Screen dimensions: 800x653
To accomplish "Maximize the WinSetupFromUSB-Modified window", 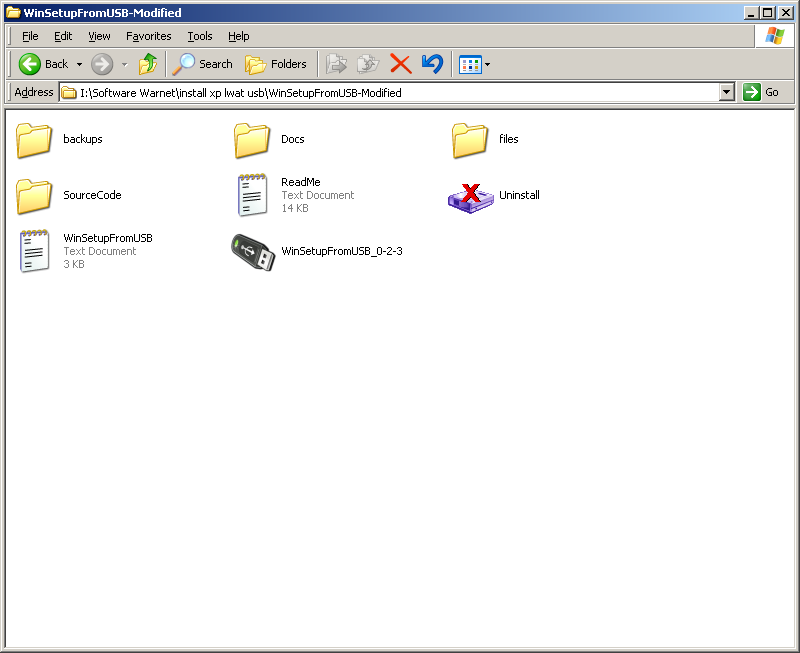I will click(767, 13).
